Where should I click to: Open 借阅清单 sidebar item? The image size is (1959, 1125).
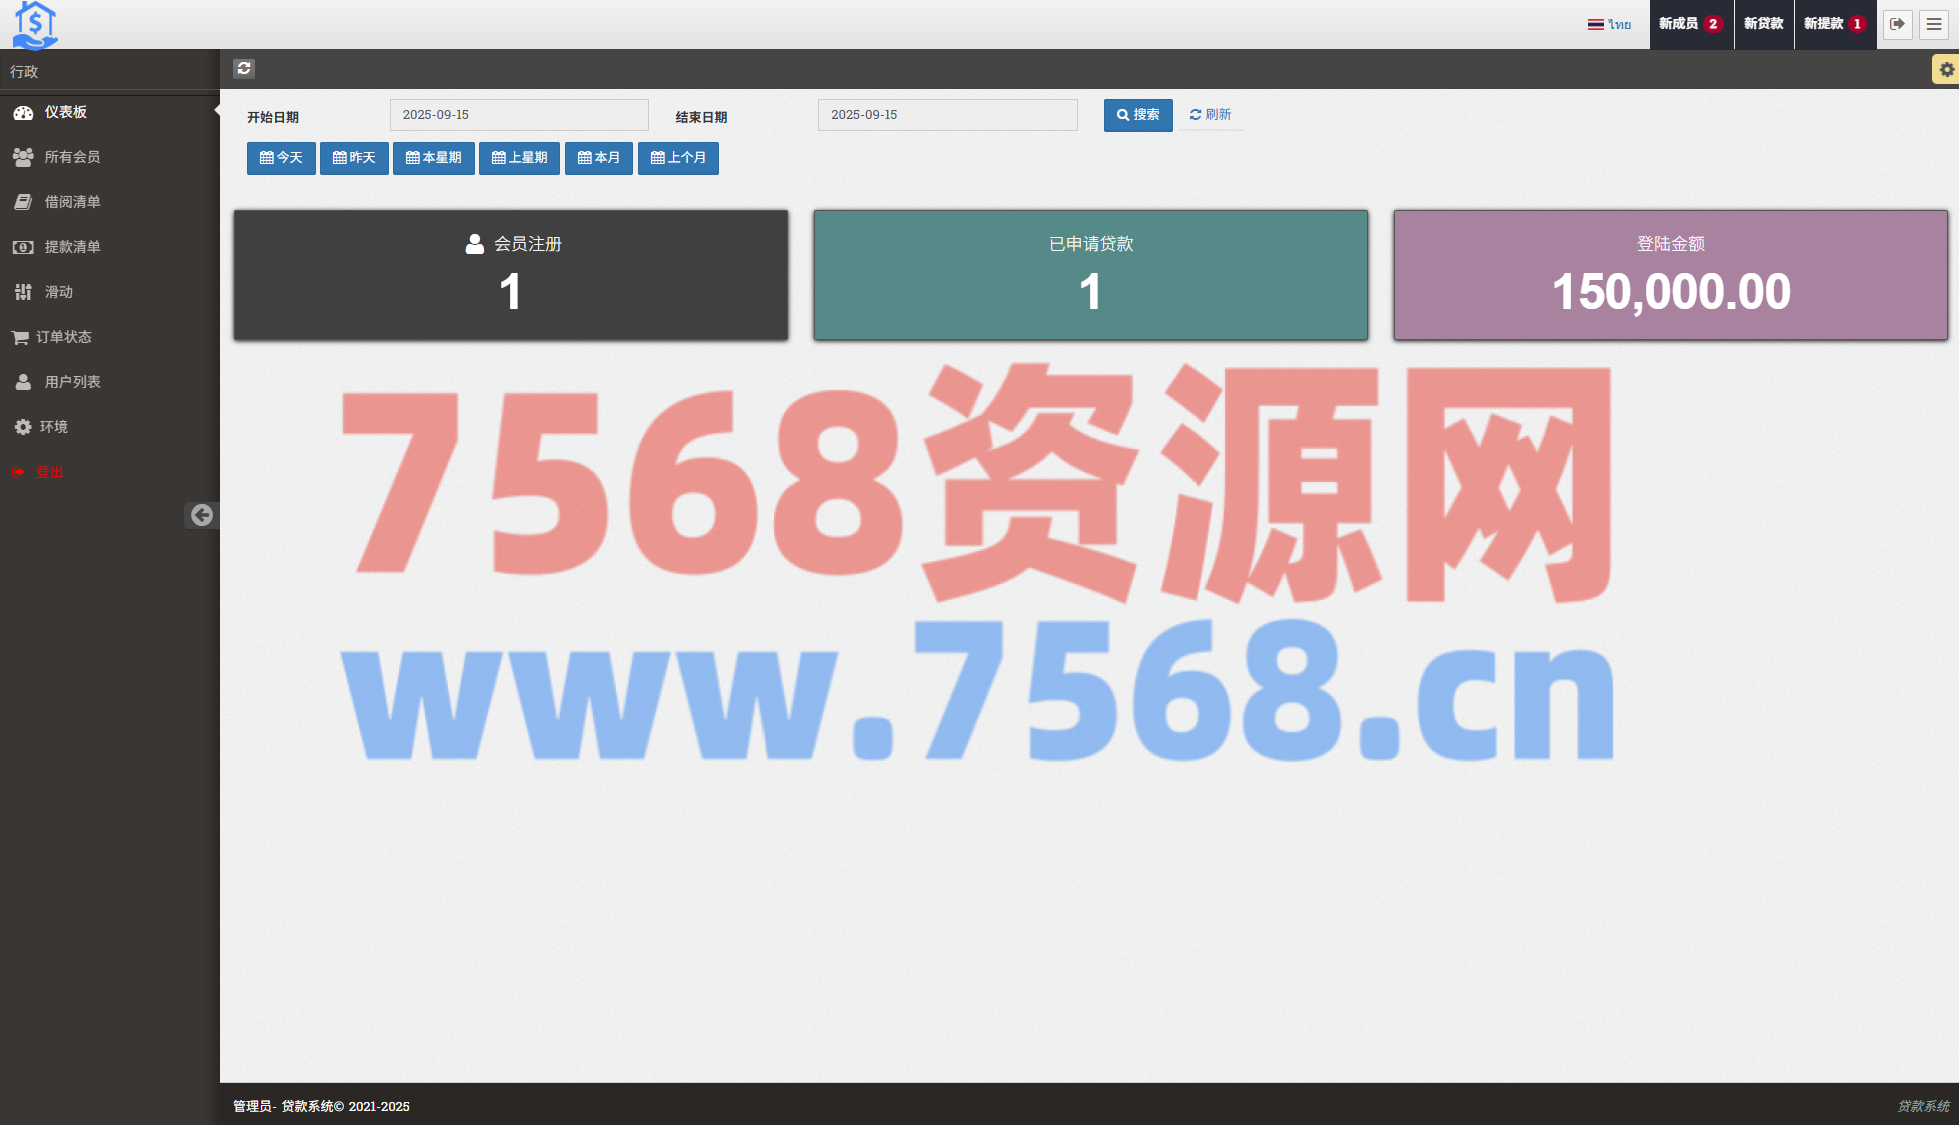point(71,202)
